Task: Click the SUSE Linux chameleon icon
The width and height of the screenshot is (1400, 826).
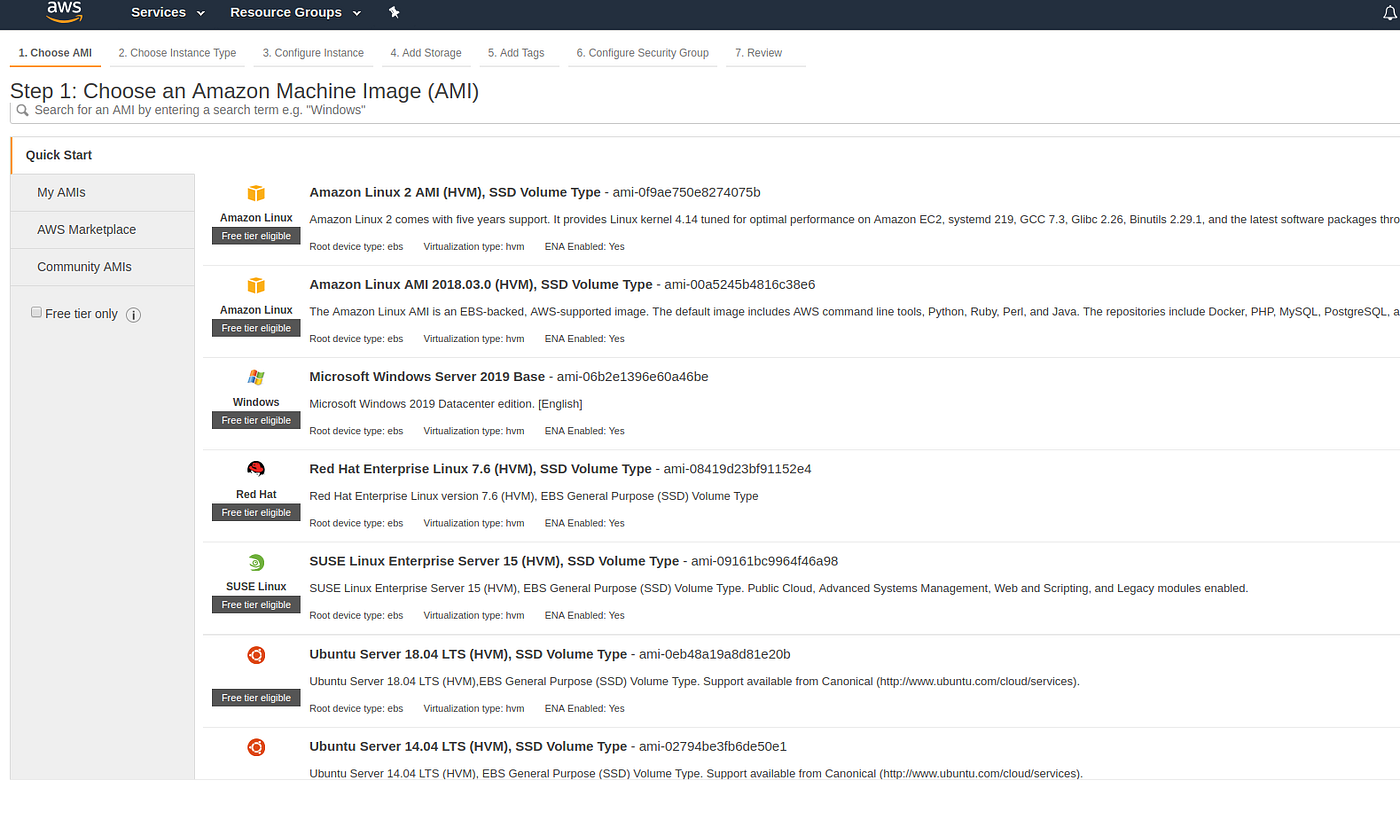Action: (256, 562)
